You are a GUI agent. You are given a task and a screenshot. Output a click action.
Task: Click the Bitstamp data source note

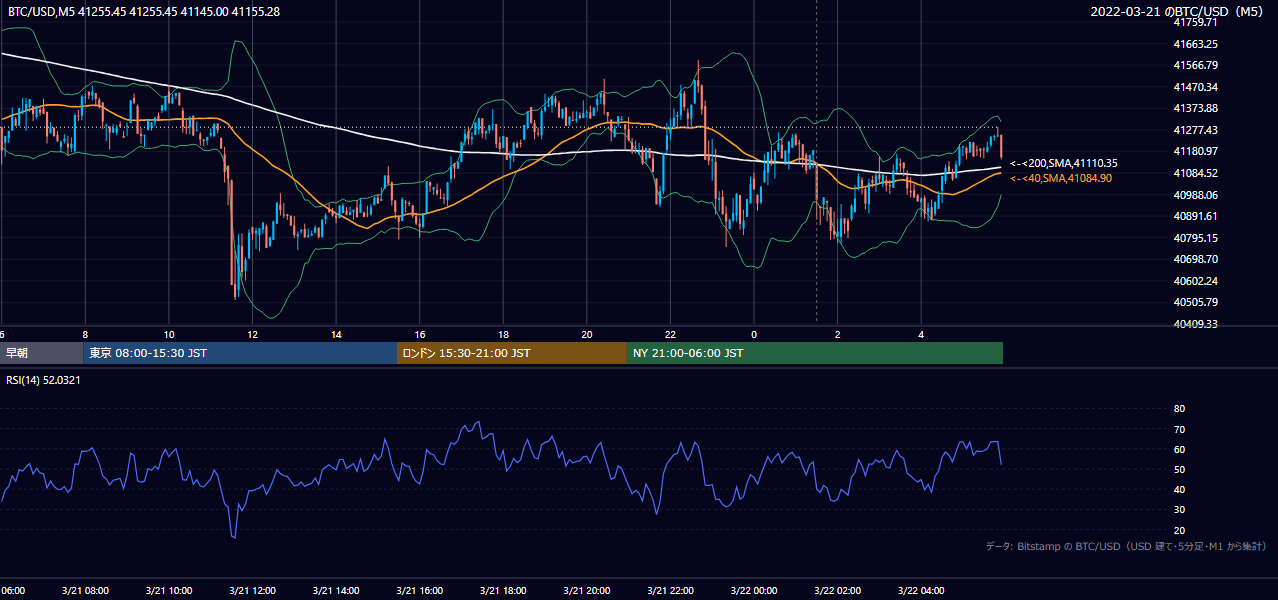pos(1126,547)
